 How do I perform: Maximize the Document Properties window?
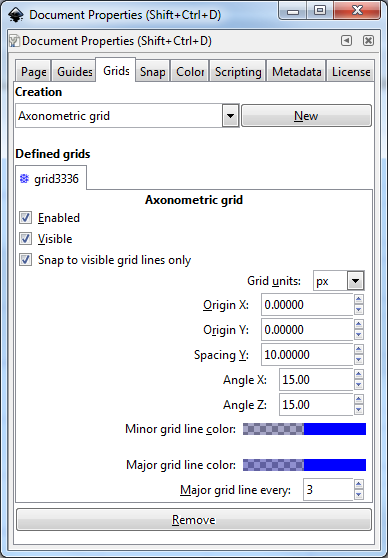(320, 11)
